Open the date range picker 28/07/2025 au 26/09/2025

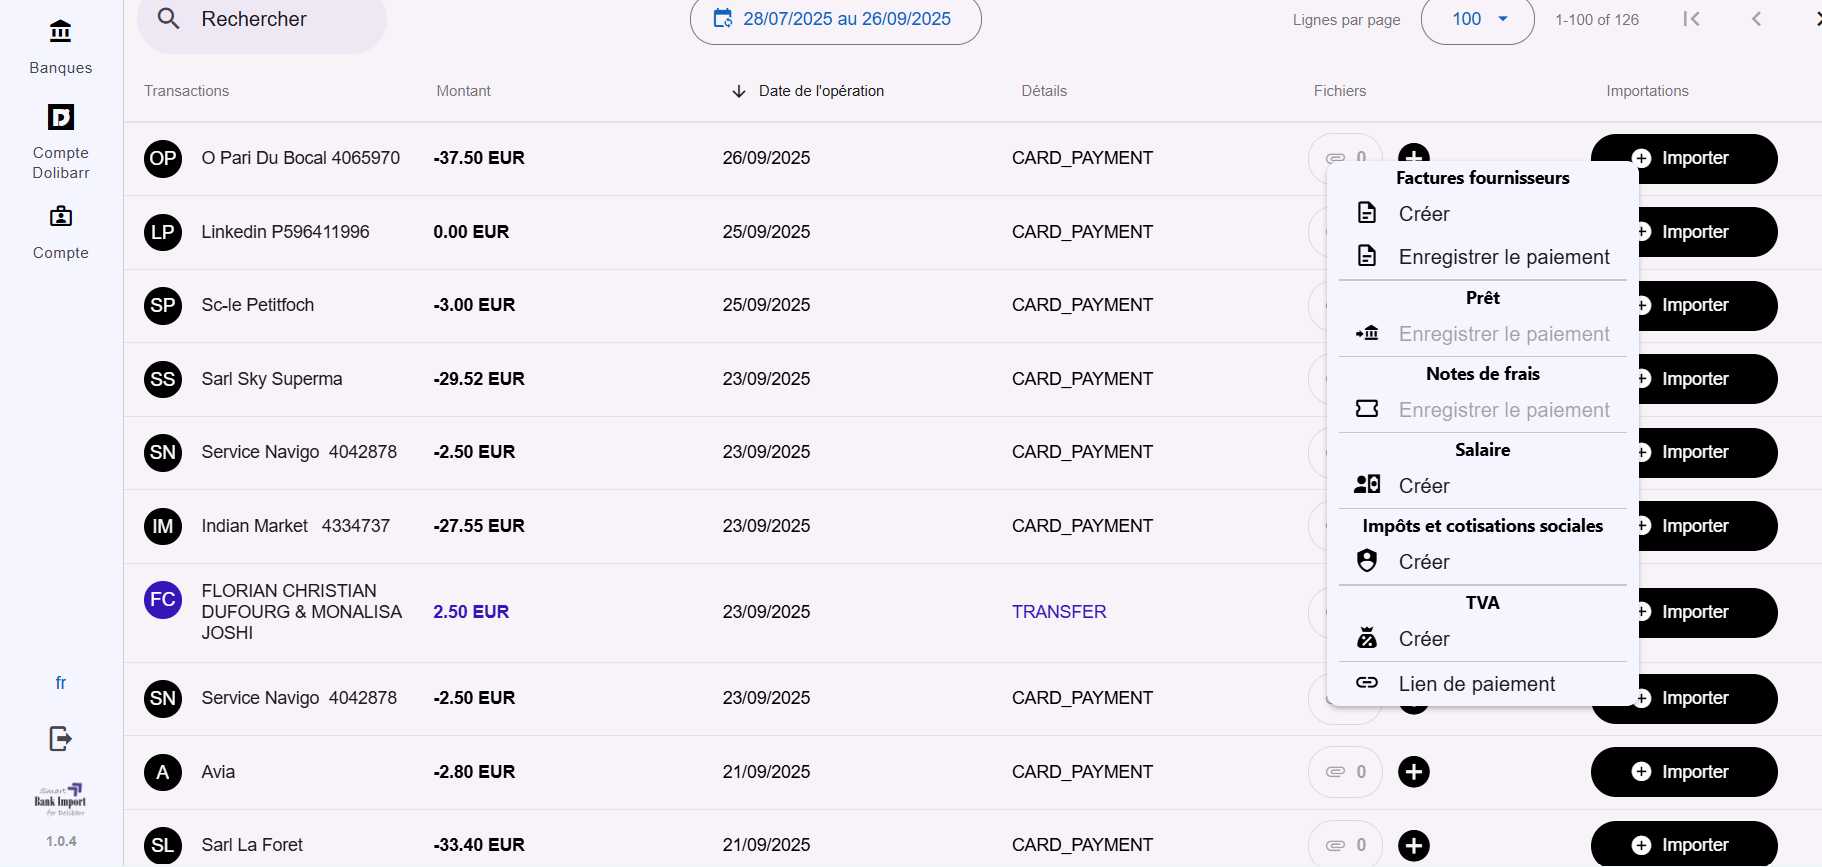(x=835, y=19)
